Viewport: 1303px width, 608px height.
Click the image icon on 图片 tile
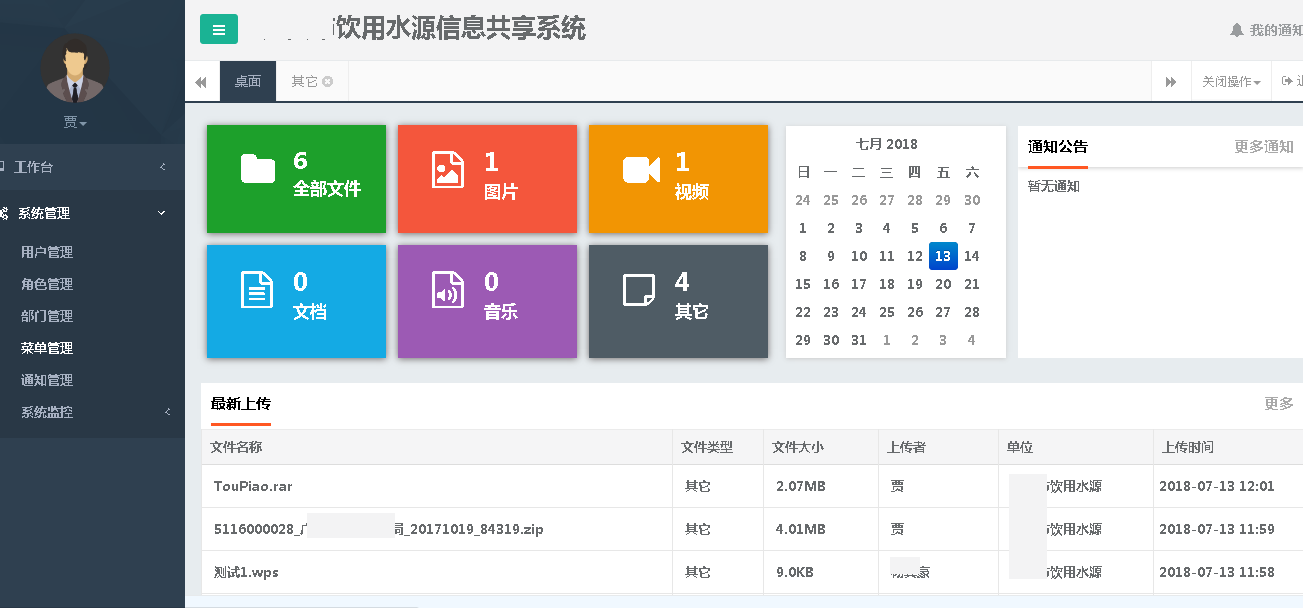click(x=448, y=169)
